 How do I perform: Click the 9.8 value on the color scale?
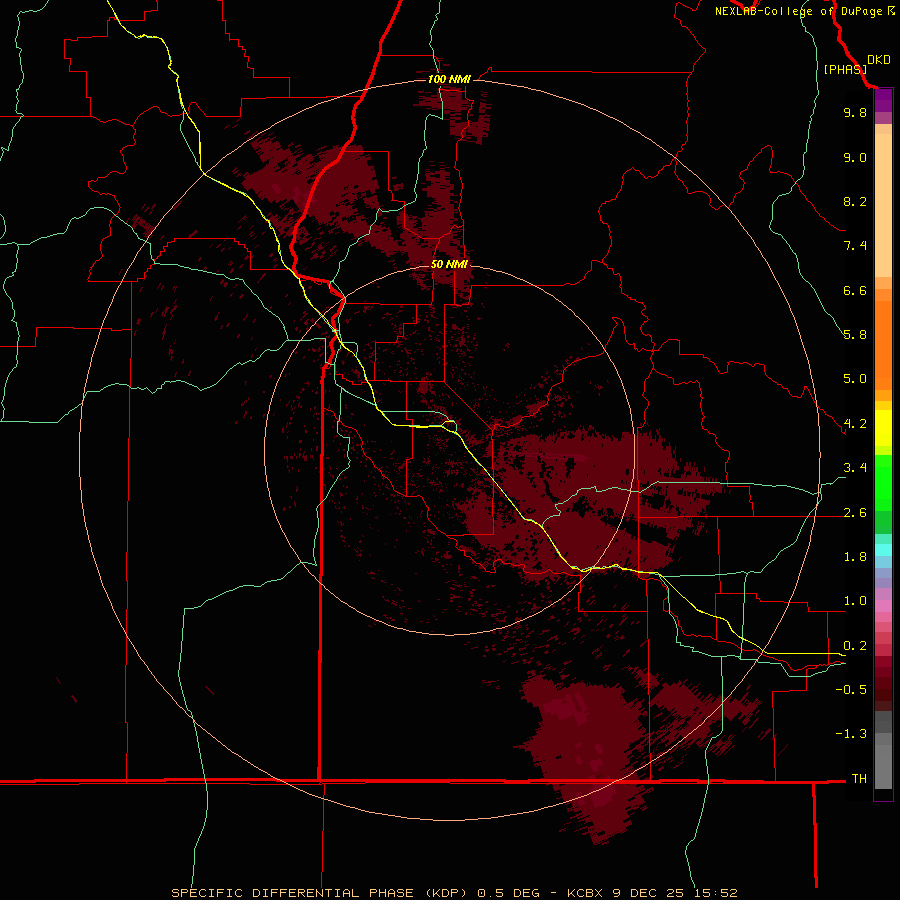[855, 112]
